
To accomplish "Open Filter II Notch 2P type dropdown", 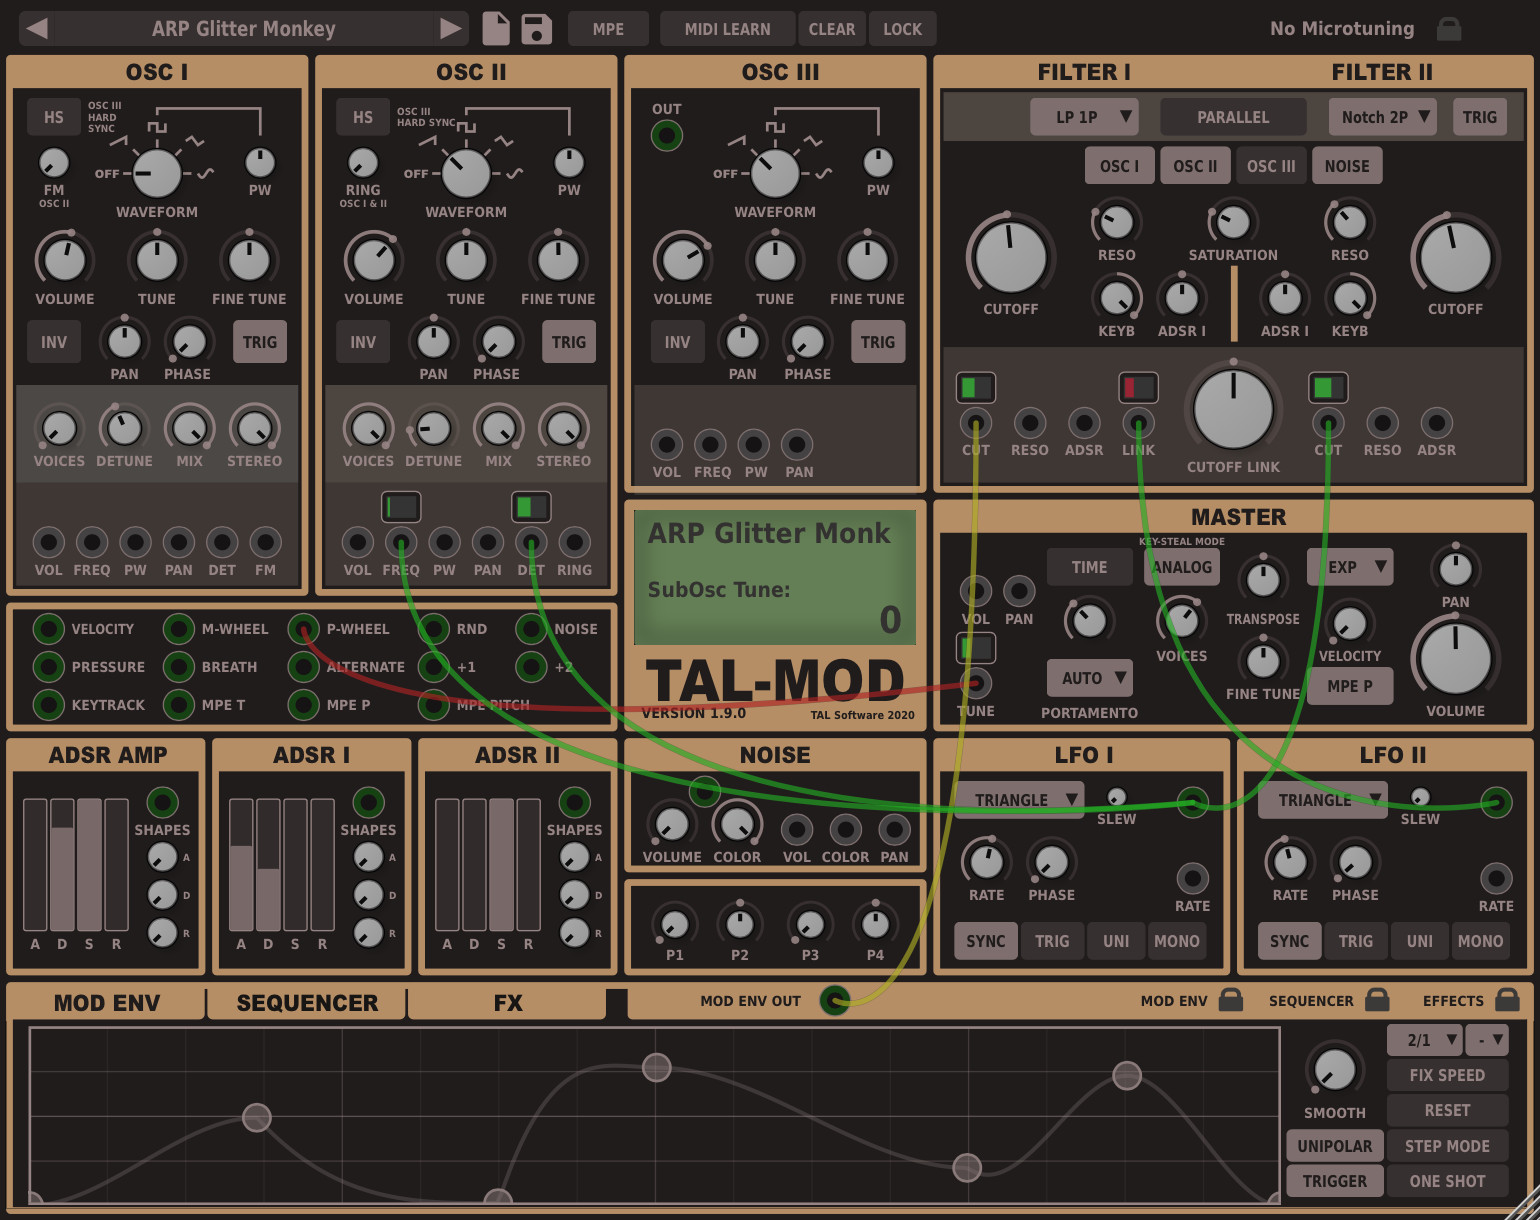I will 1383,117.
